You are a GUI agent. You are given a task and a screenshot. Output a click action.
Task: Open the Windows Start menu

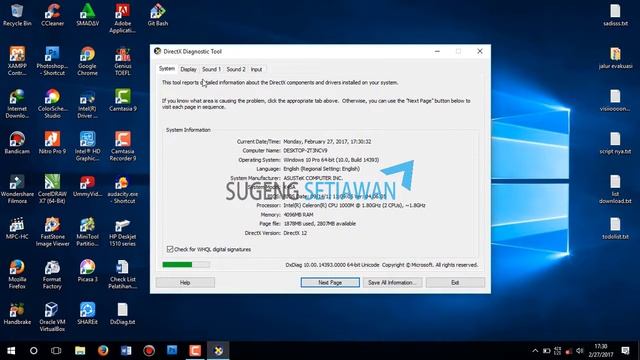tap(11, 351)
